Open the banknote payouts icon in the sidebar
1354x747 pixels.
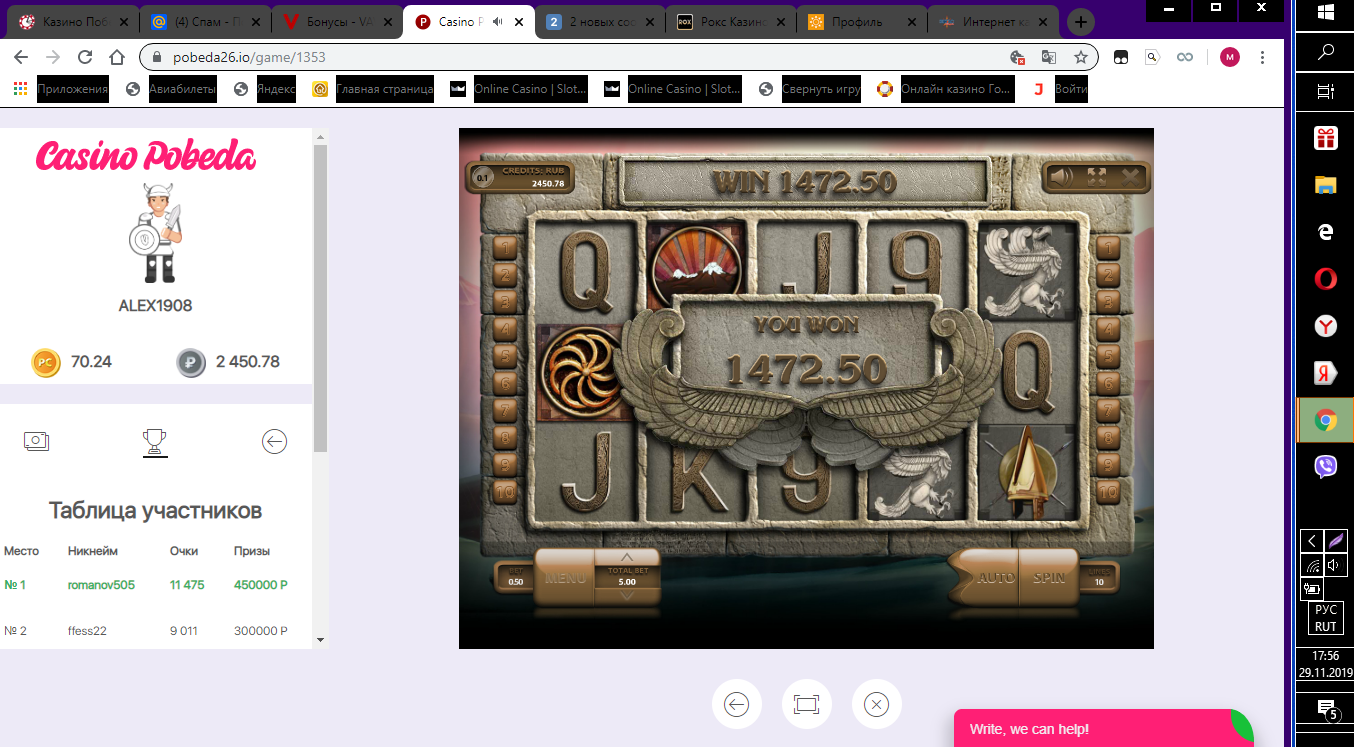pyautogui.click(x=37, y=441)
